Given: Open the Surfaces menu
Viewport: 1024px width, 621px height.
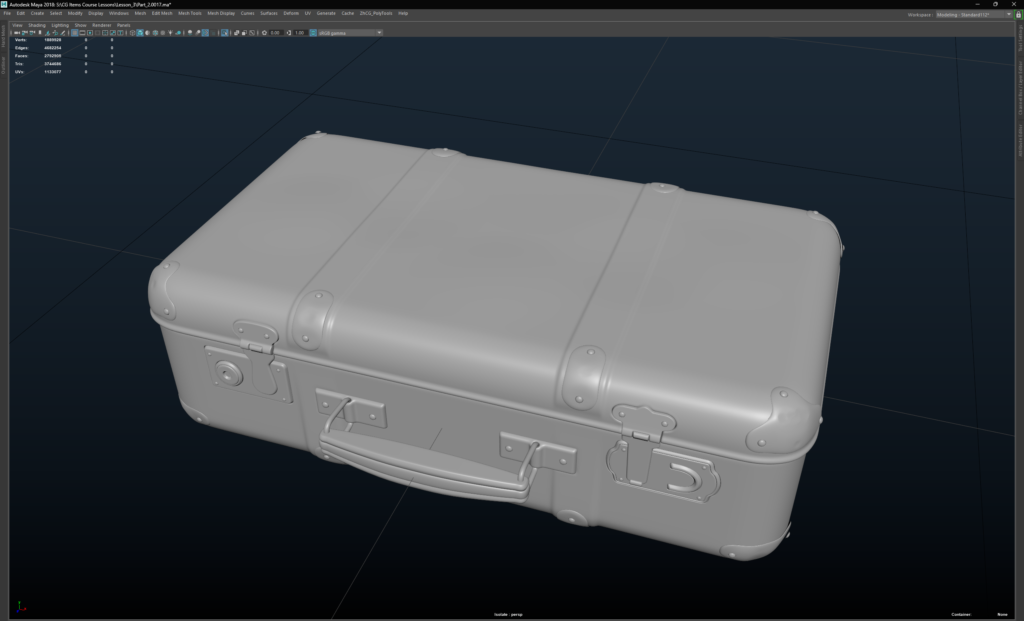Looking at the screenshot, I should (x=269, y=13).
